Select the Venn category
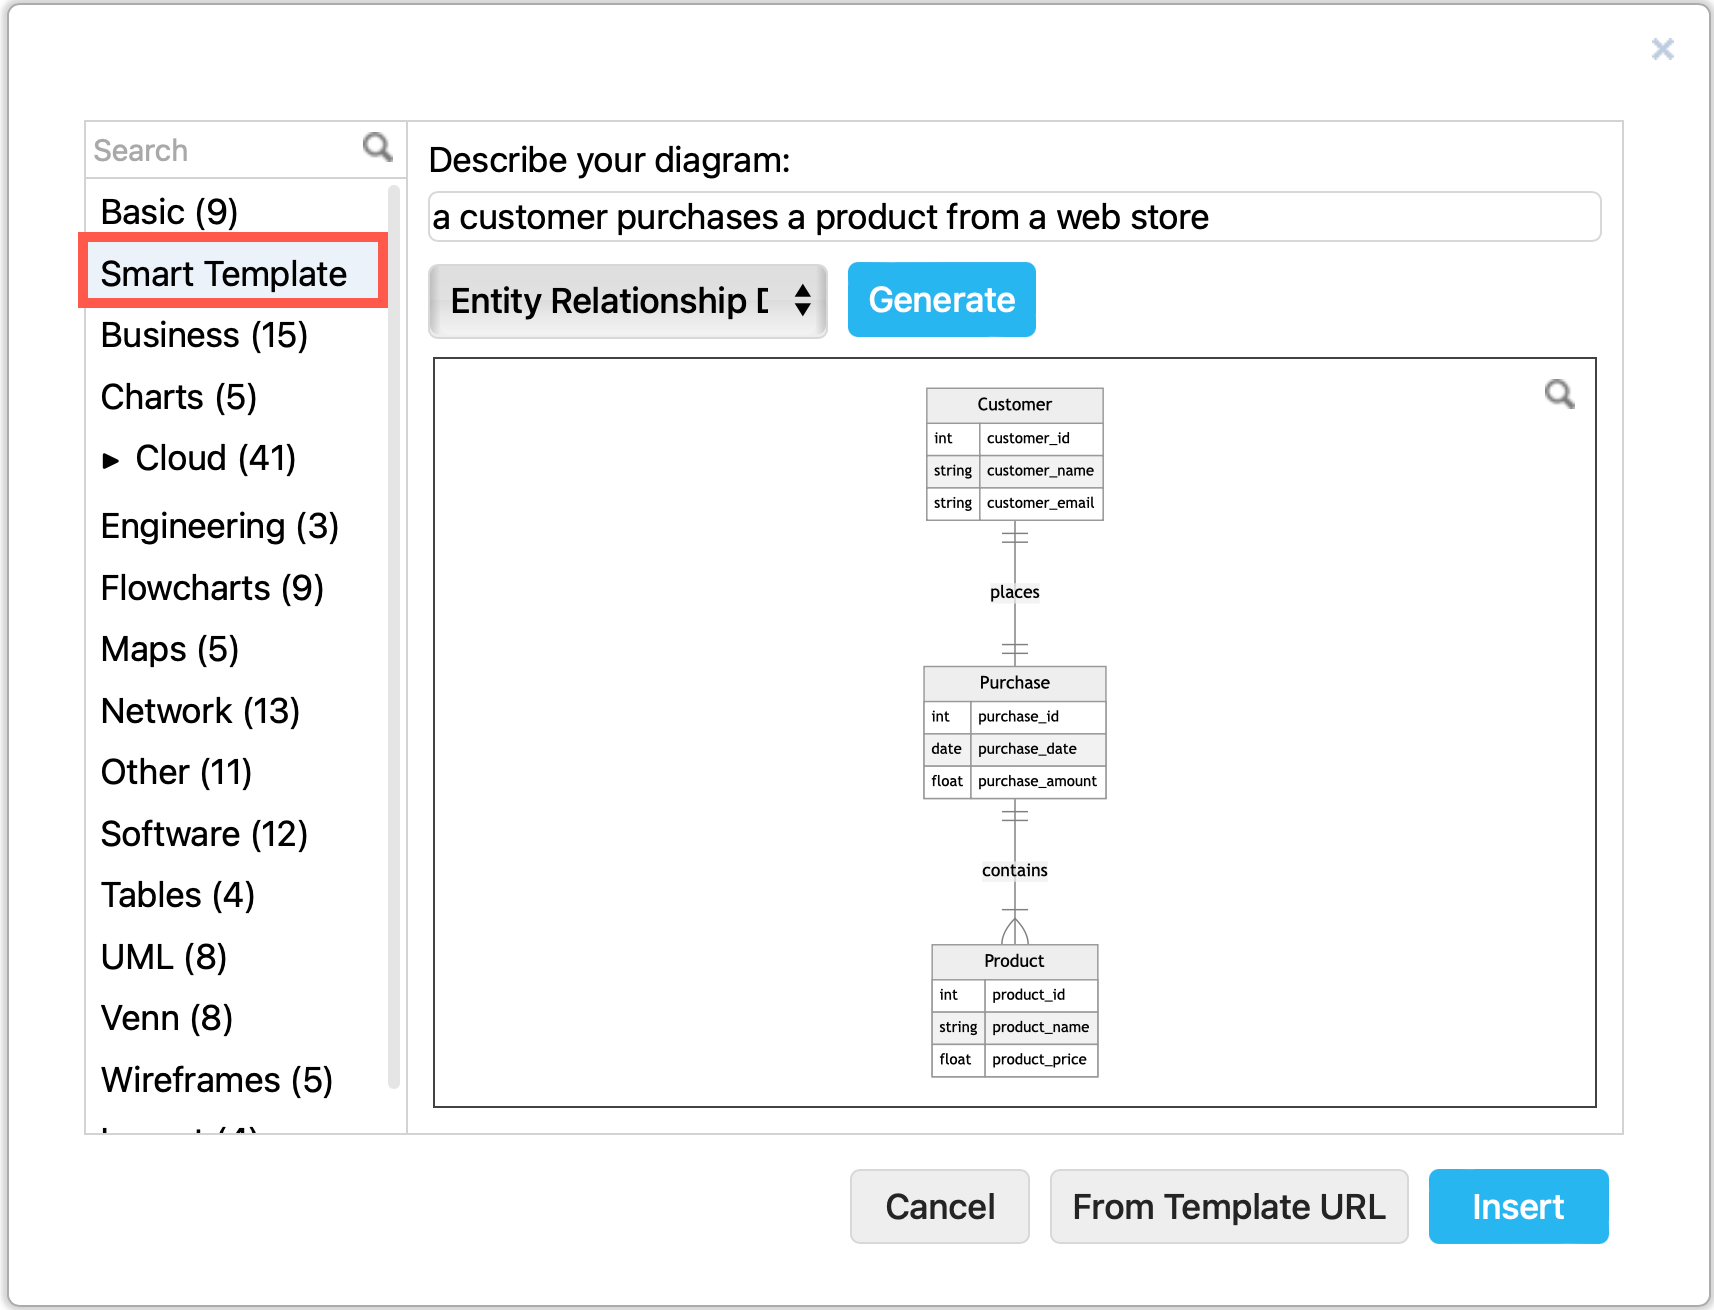 click(x=165, y=1018)
